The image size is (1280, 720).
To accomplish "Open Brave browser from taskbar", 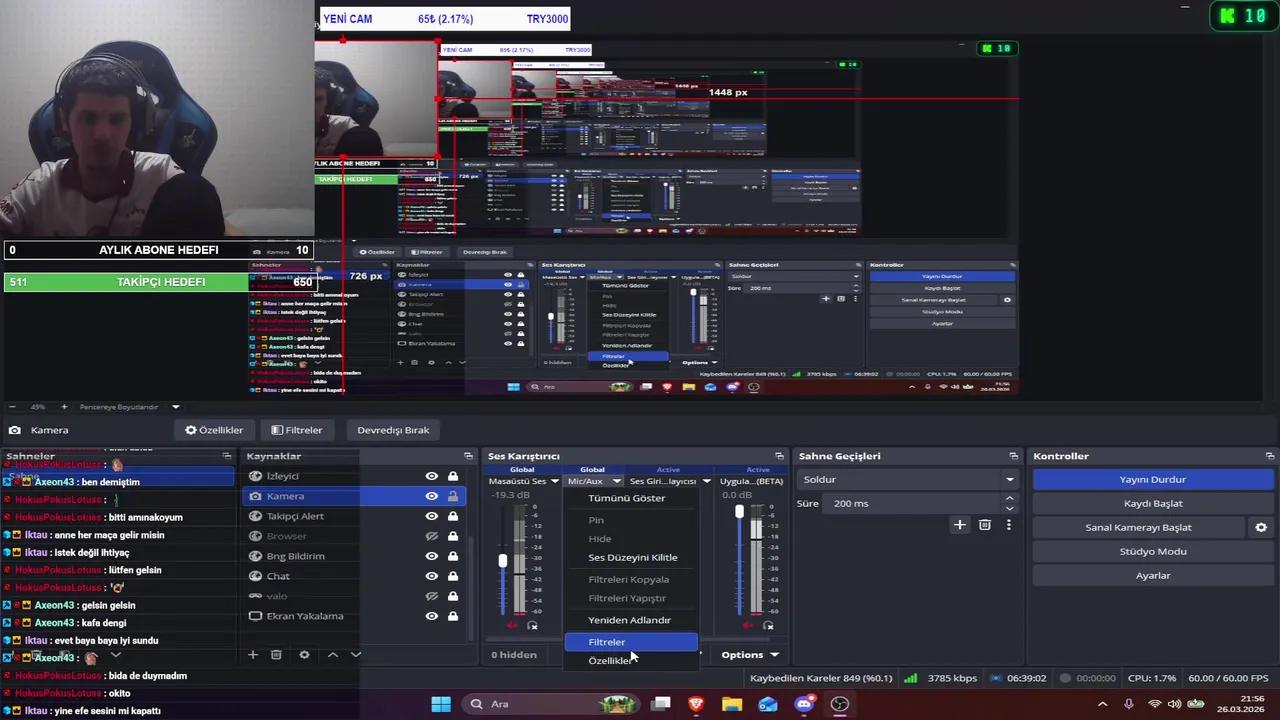I will pyautogui.click(x=696, y=704).
